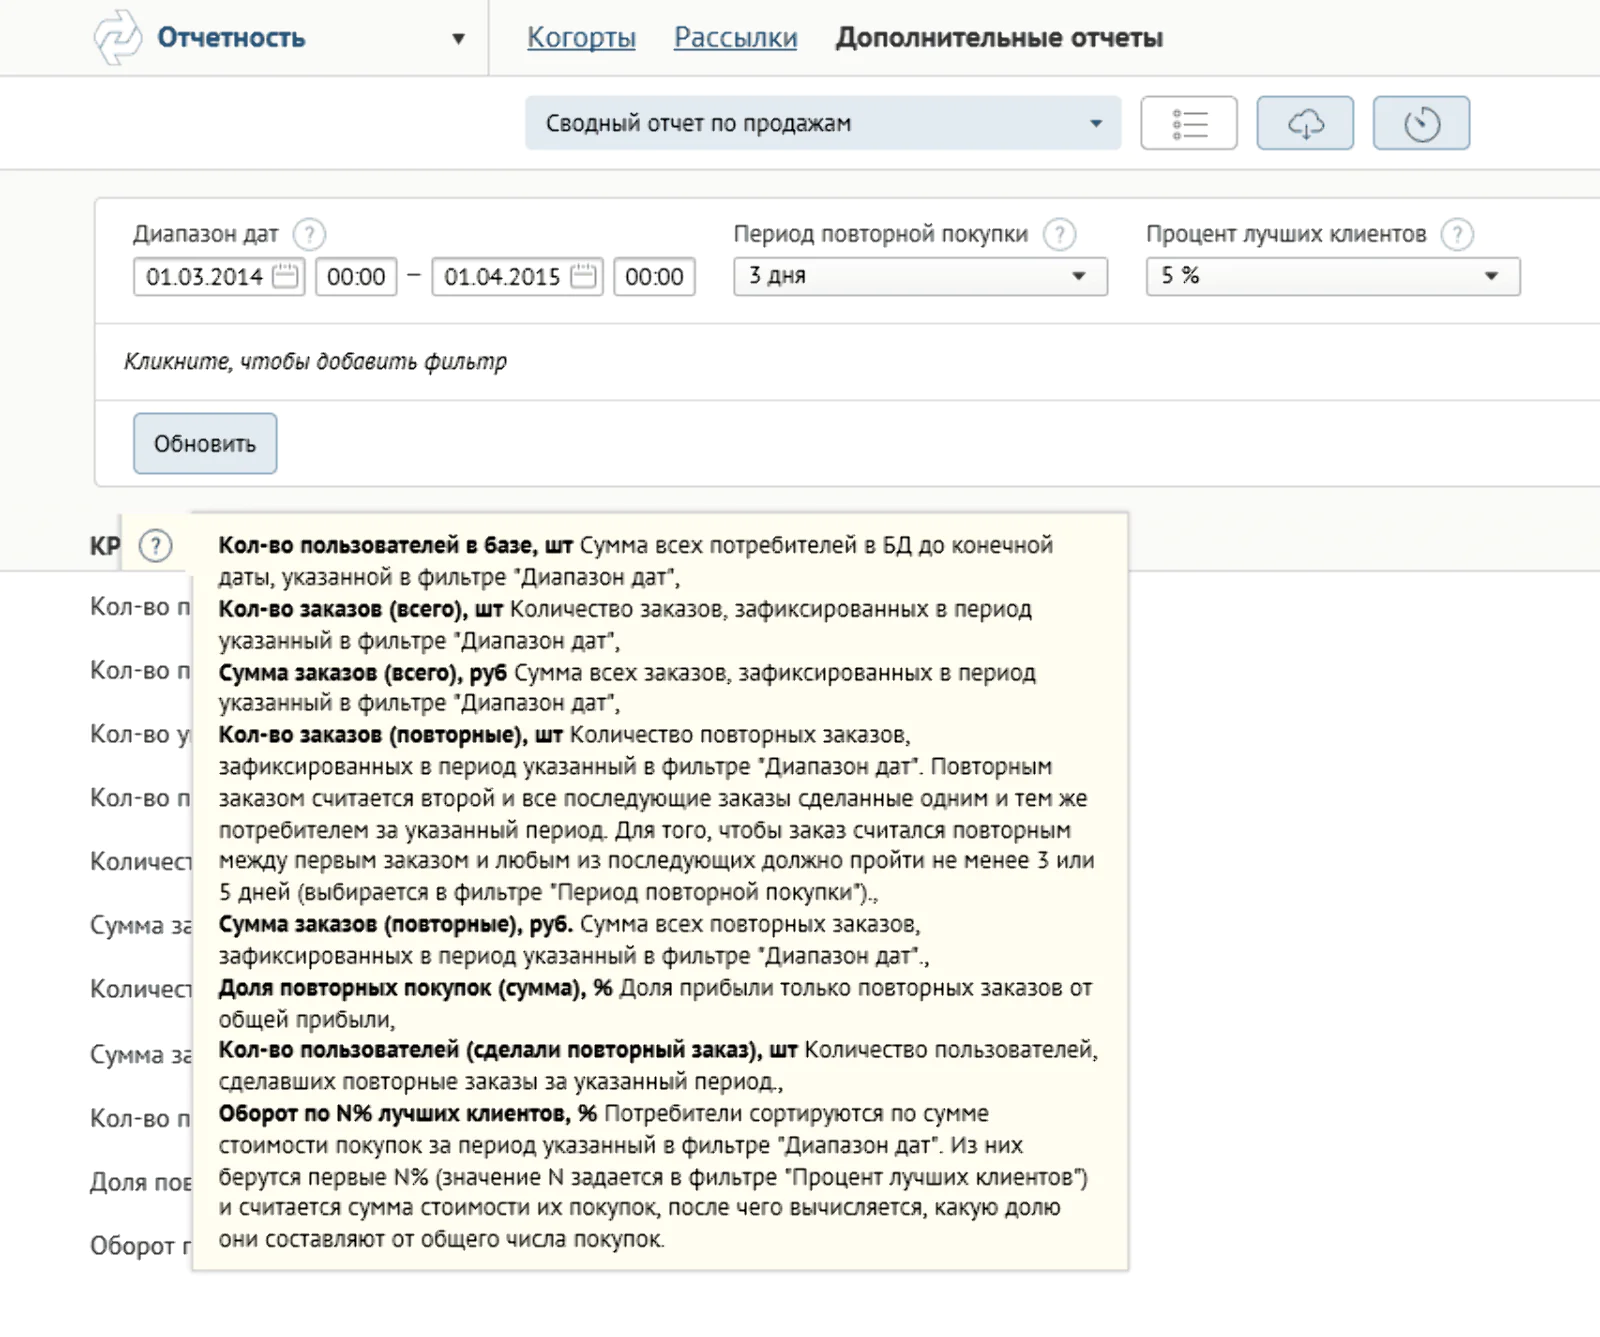Image resolution: width=1600 pixels, height=1337 pixels.
Task: Click the start time field 00:00
Action: pos(356,277)
